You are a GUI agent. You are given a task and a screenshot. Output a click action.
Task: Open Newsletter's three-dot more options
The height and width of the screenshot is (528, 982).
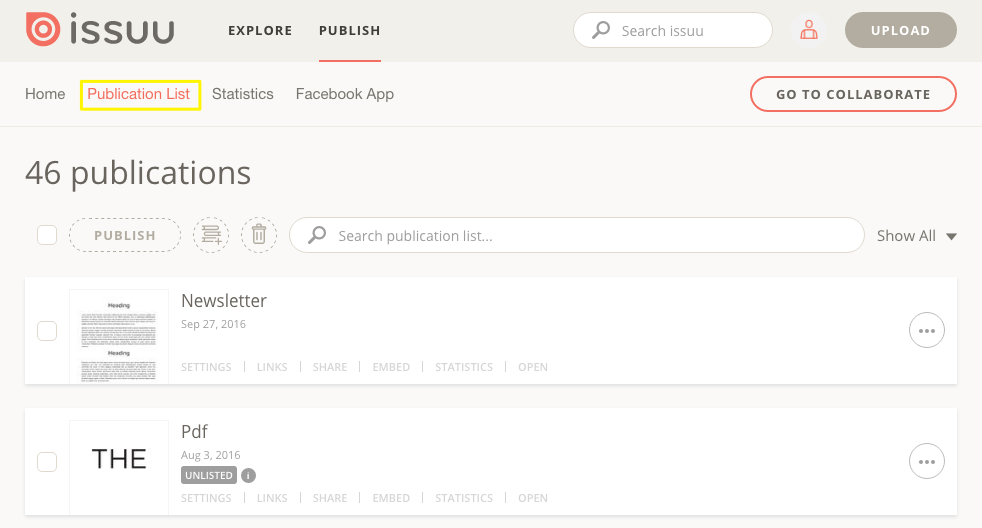pyautogui.click(x=926, y=330)
